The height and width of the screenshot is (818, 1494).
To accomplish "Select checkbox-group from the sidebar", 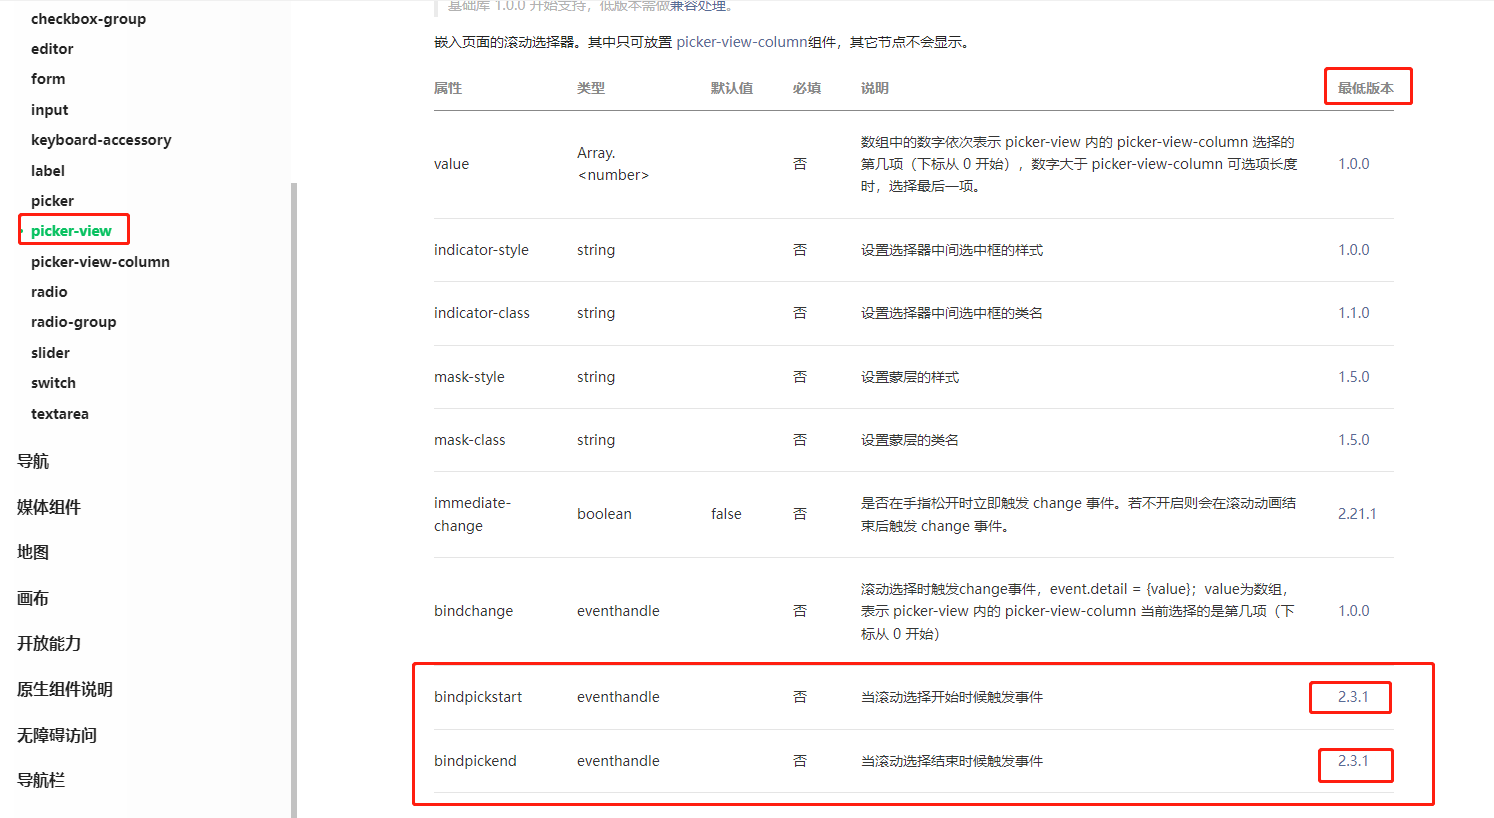I will click(x=90, y=18).
